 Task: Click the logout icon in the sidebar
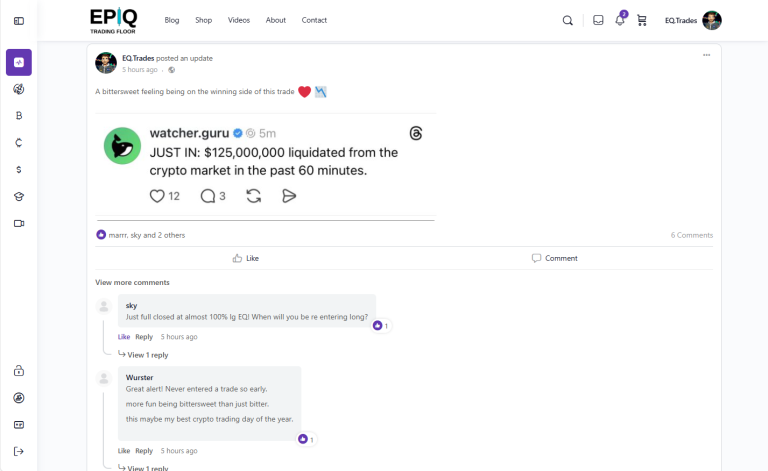19,451
